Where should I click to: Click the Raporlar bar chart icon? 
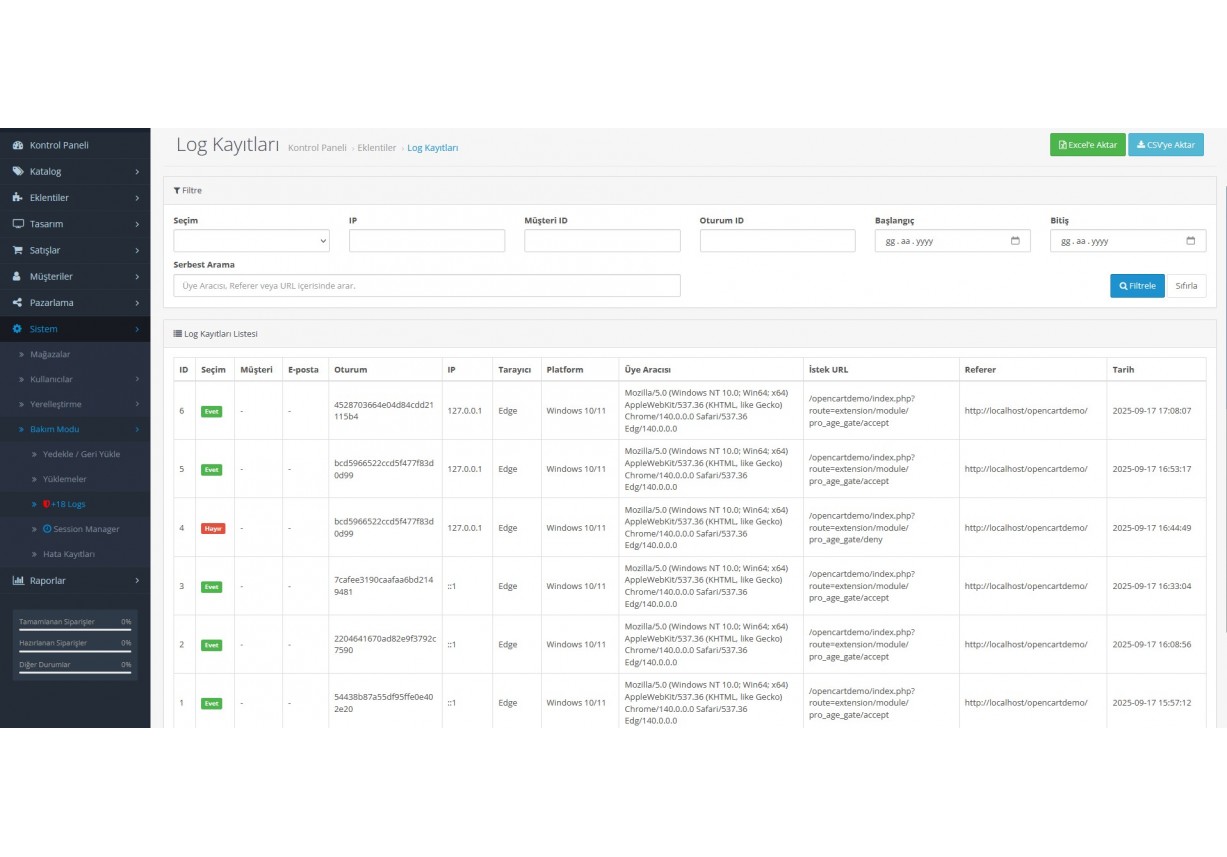point(18,581)
